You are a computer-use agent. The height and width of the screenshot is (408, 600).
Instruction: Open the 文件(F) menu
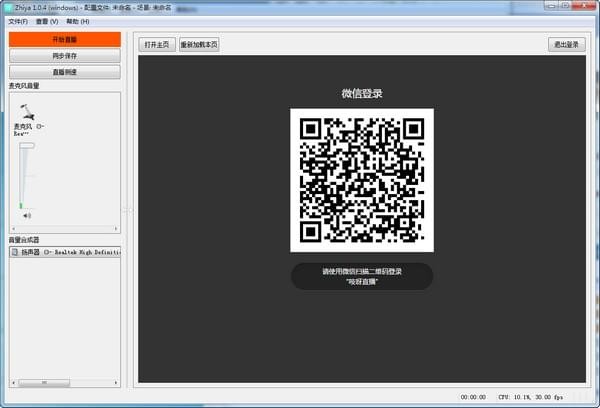tap(18, 21)
